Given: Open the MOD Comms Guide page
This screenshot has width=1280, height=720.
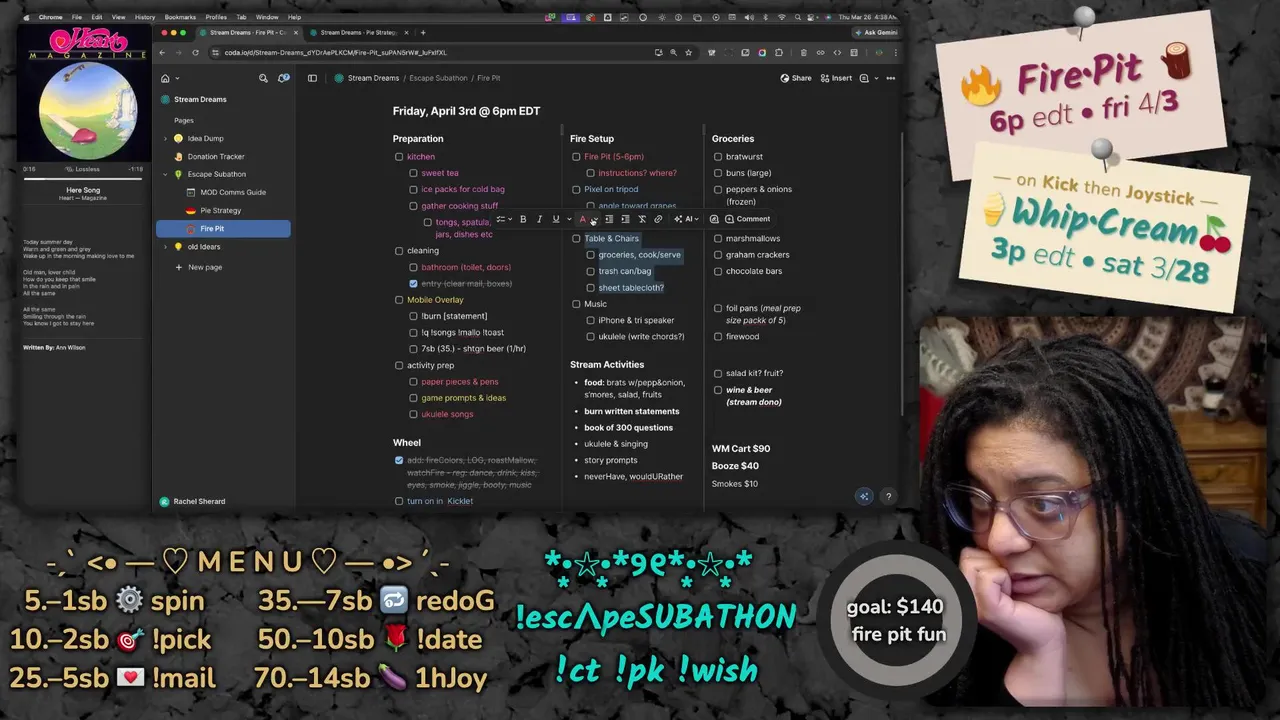Looking at the screenshot, I should [233, 192].
